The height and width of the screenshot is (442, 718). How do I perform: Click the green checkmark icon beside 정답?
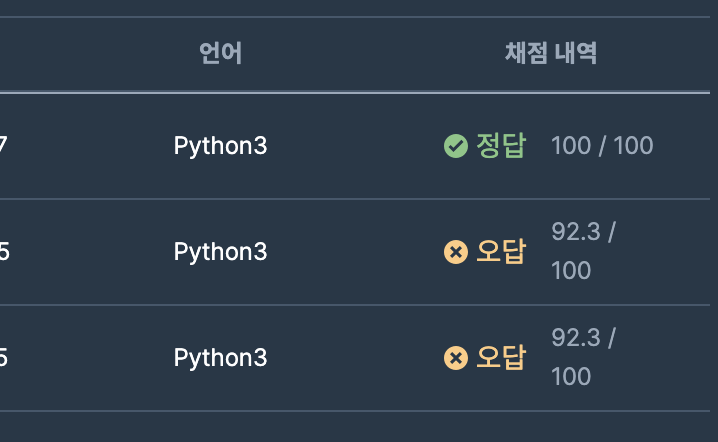(456, 146)
